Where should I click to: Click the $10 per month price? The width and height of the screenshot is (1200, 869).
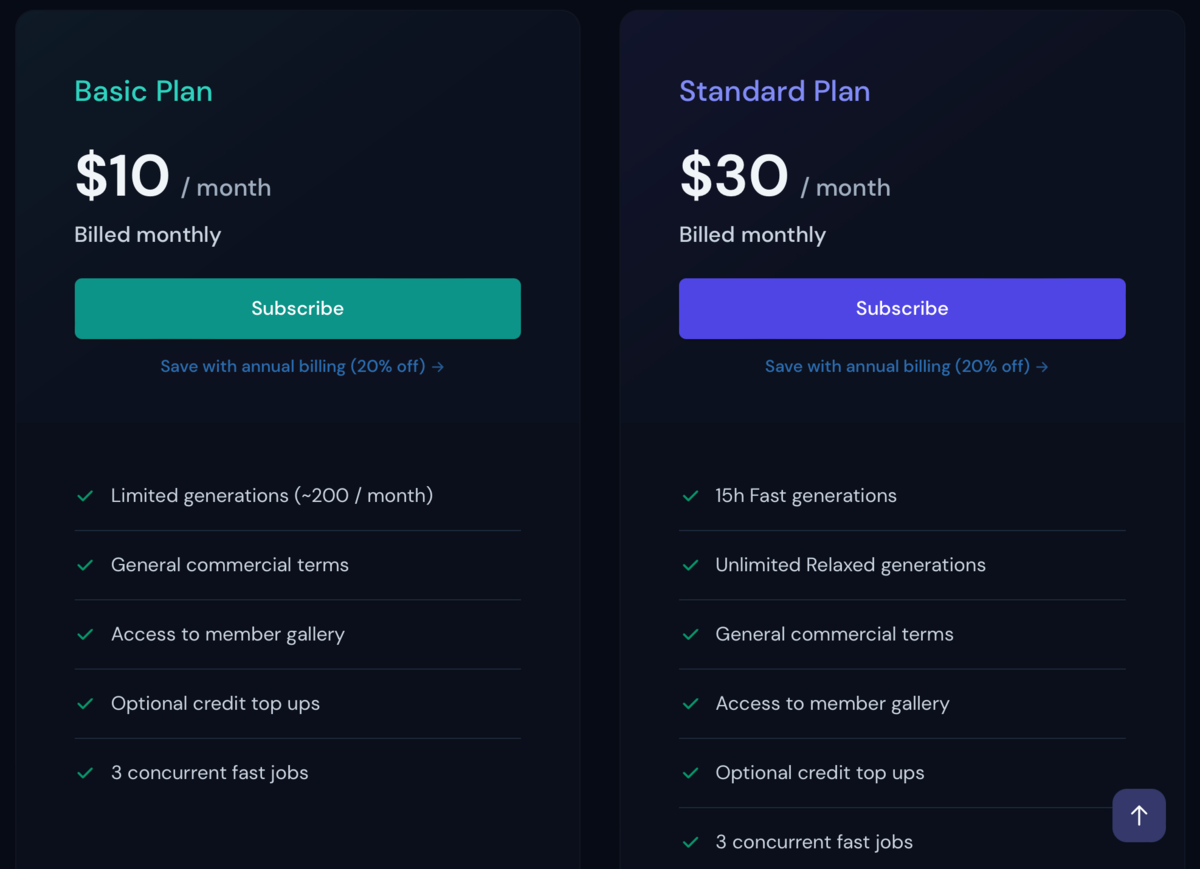(x=172, y=177)
